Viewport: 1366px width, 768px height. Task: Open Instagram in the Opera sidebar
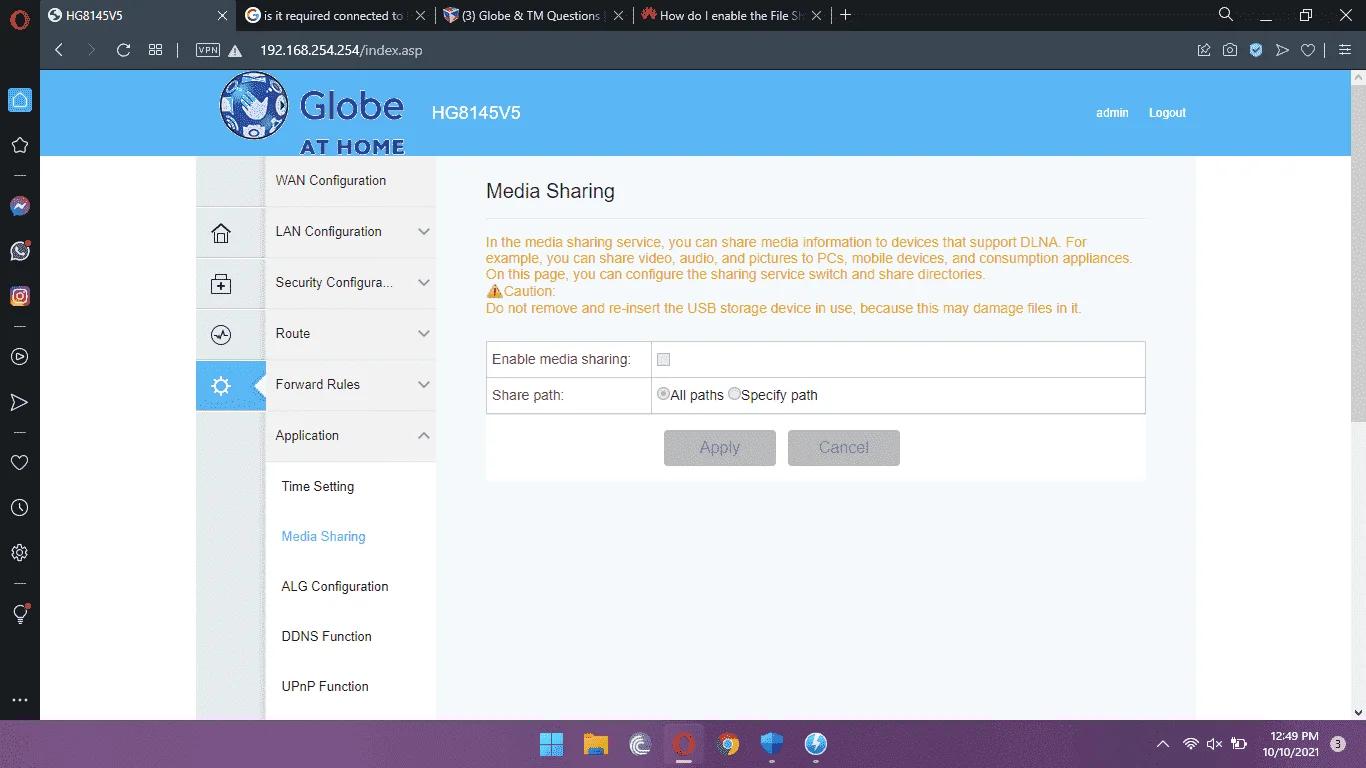click(x=20, y=296)
